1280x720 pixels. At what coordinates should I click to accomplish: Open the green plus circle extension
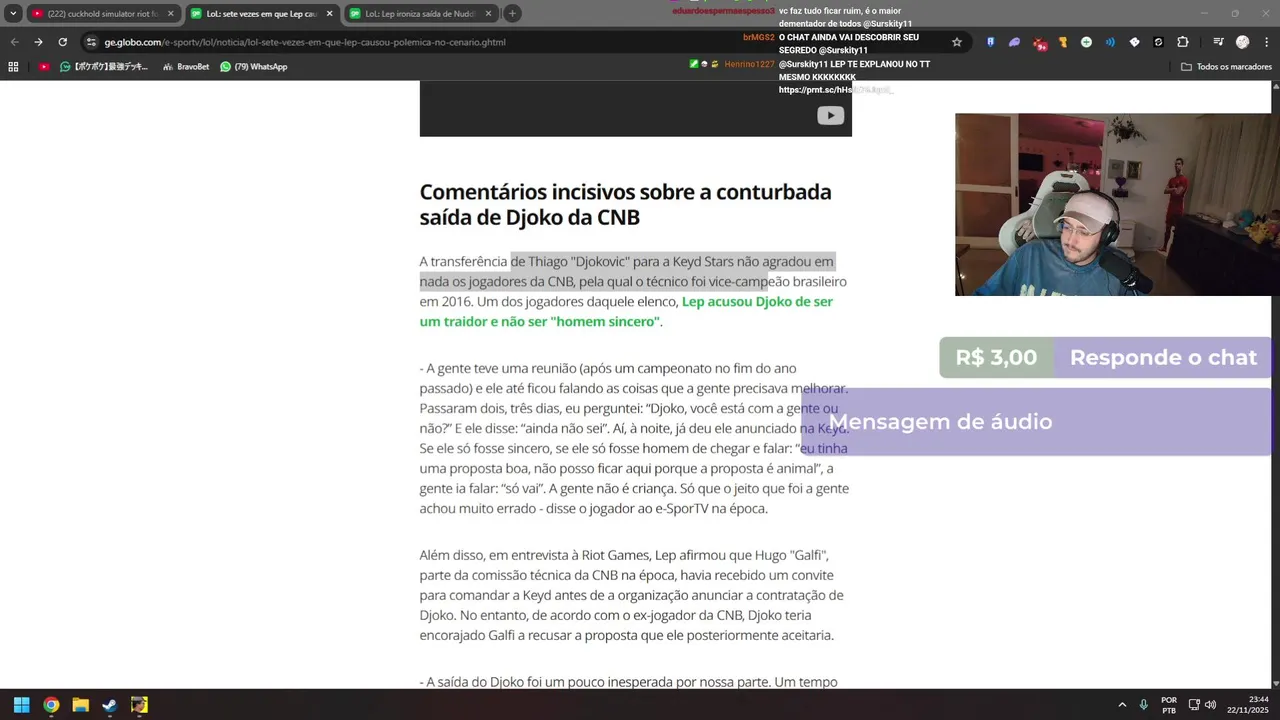click(1086, 42)
